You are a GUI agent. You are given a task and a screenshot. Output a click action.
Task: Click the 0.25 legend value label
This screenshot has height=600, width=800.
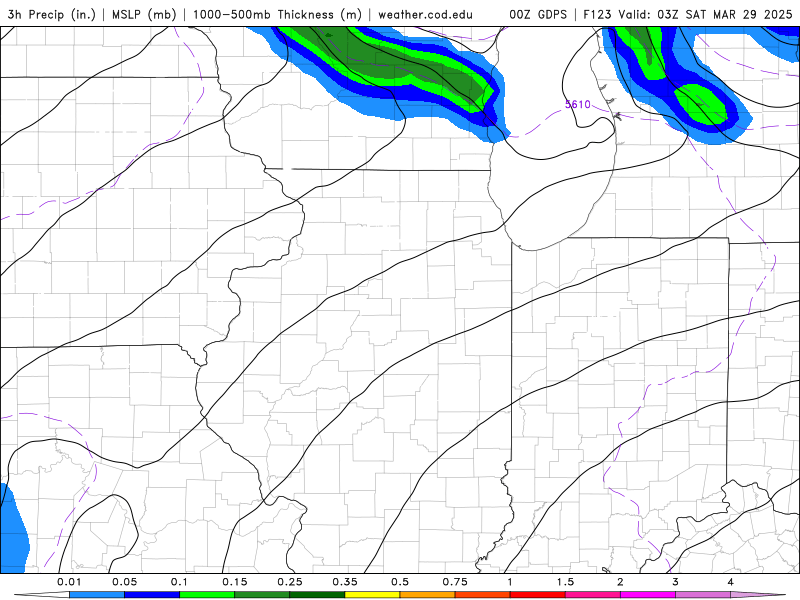[290, 582]
